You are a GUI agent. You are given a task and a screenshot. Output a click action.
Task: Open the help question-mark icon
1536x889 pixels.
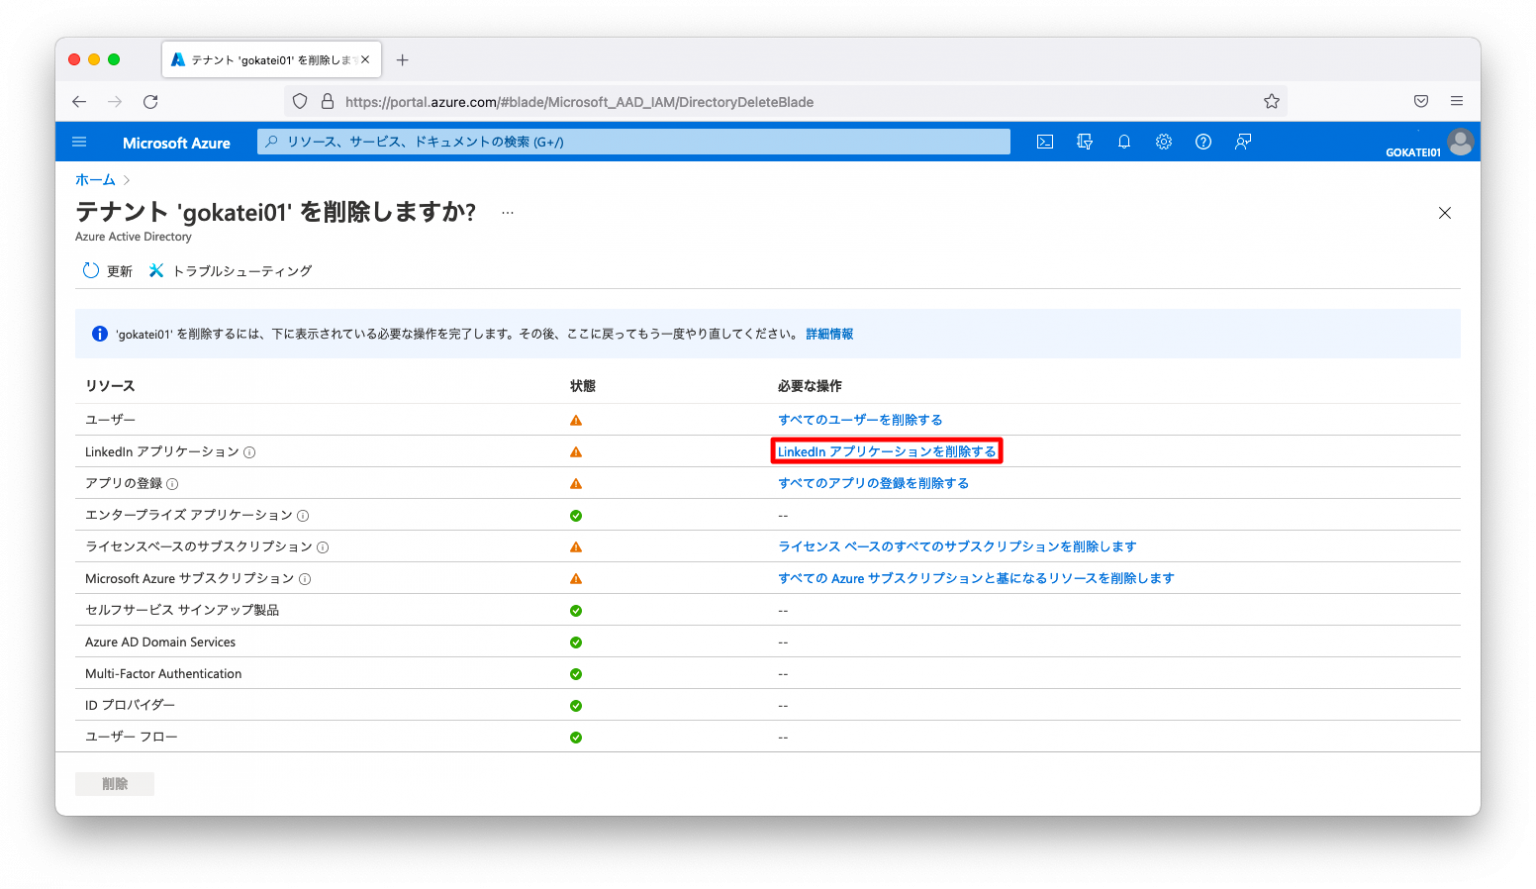click(1203, 141)
